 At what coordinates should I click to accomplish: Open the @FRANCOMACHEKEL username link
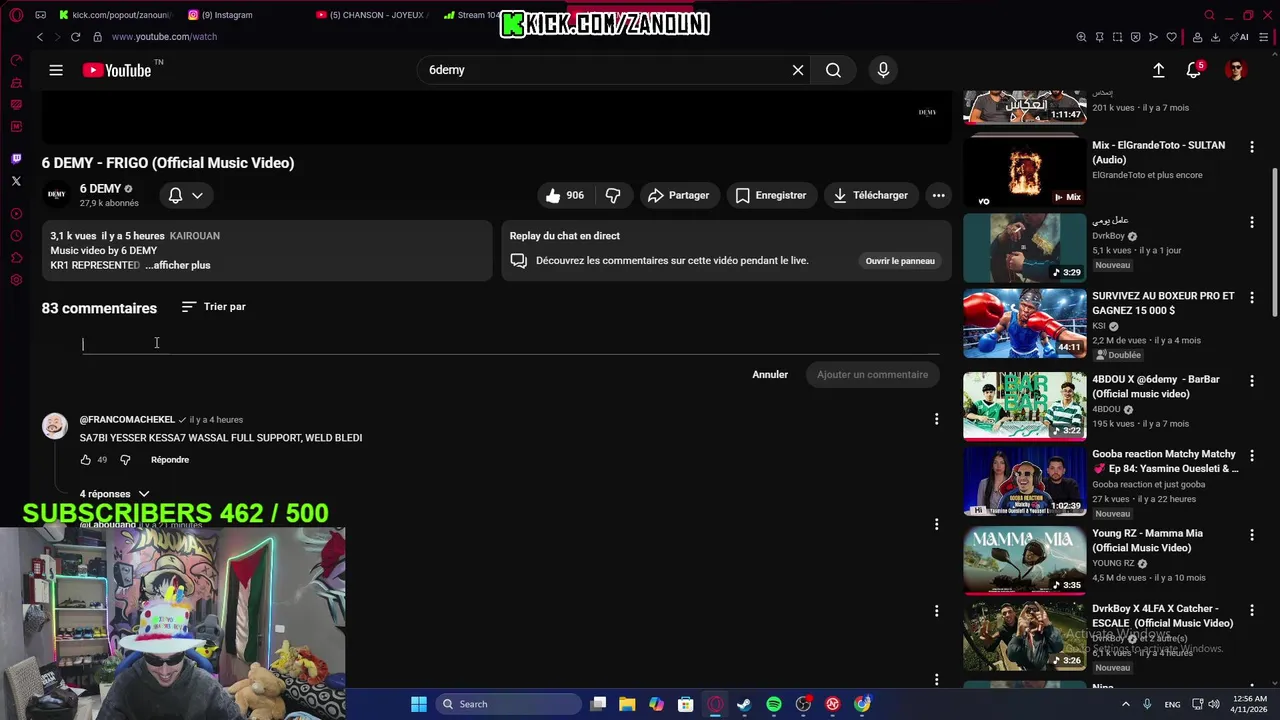tap(127, 419)
